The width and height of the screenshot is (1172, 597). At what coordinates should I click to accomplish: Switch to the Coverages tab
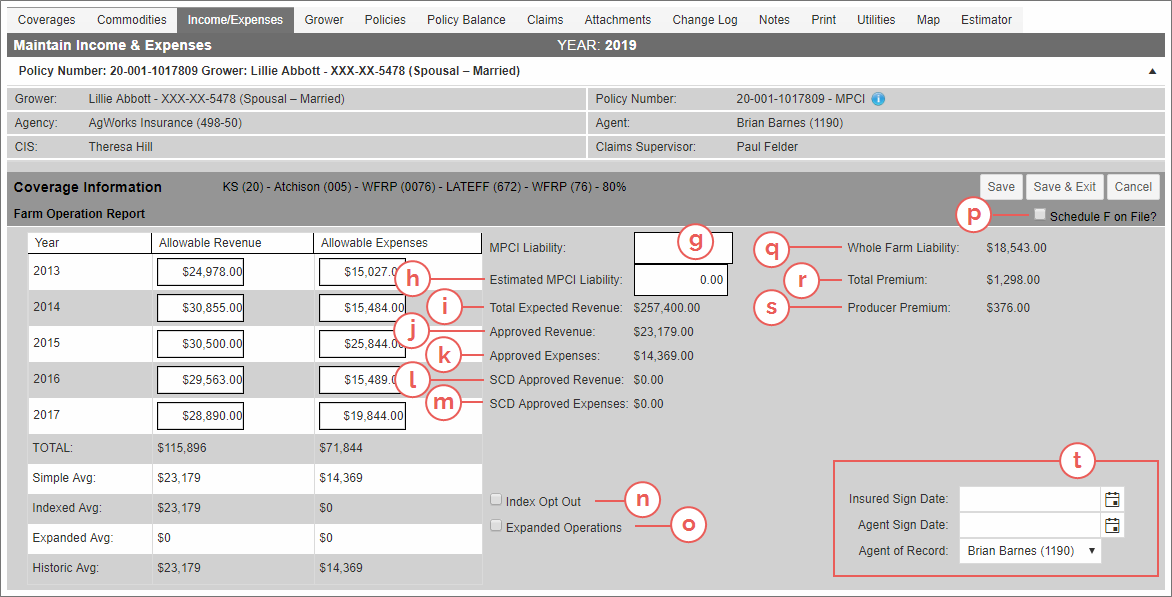tap(47, 20)
